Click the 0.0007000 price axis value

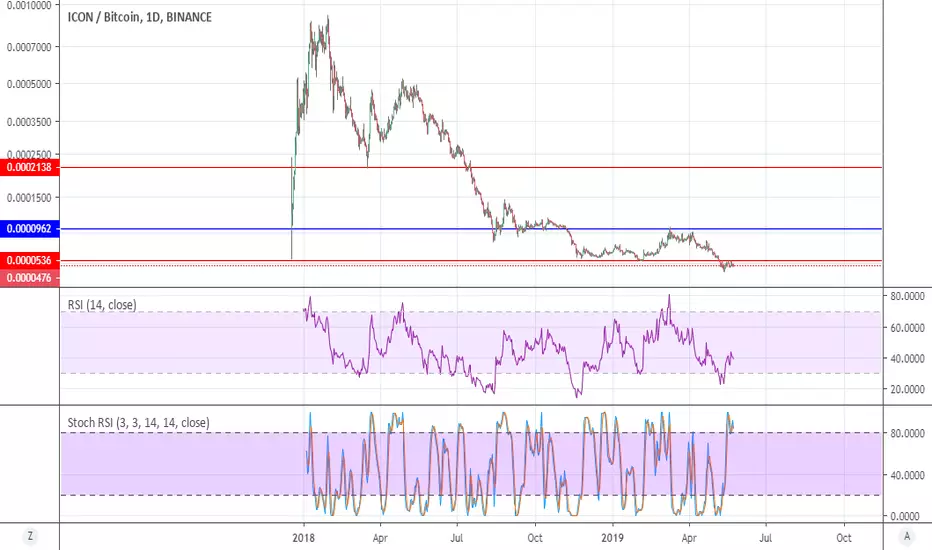pos(29,47)
